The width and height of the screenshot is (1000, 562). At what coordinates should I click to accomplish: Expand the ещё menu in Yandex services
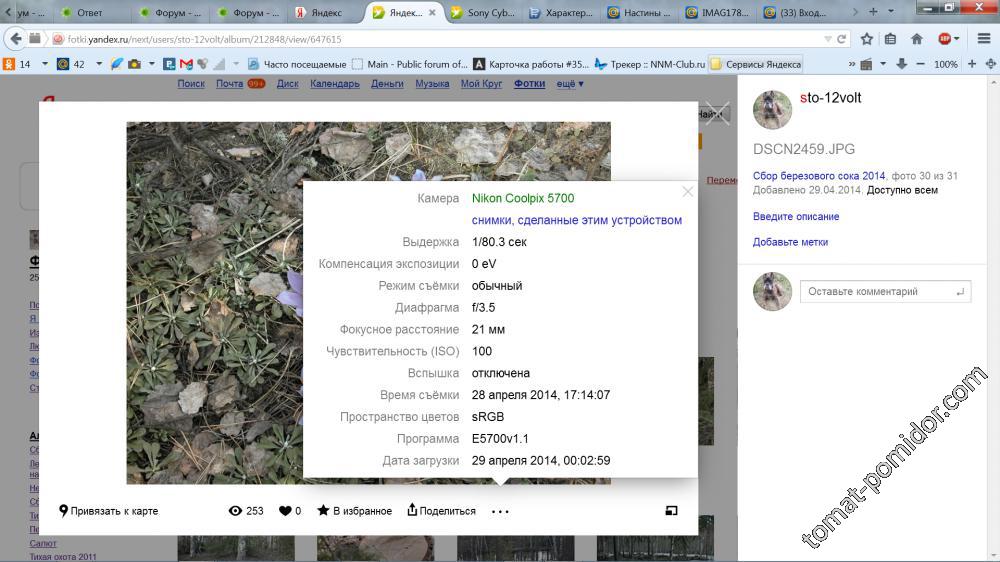(x=570, y=84)
